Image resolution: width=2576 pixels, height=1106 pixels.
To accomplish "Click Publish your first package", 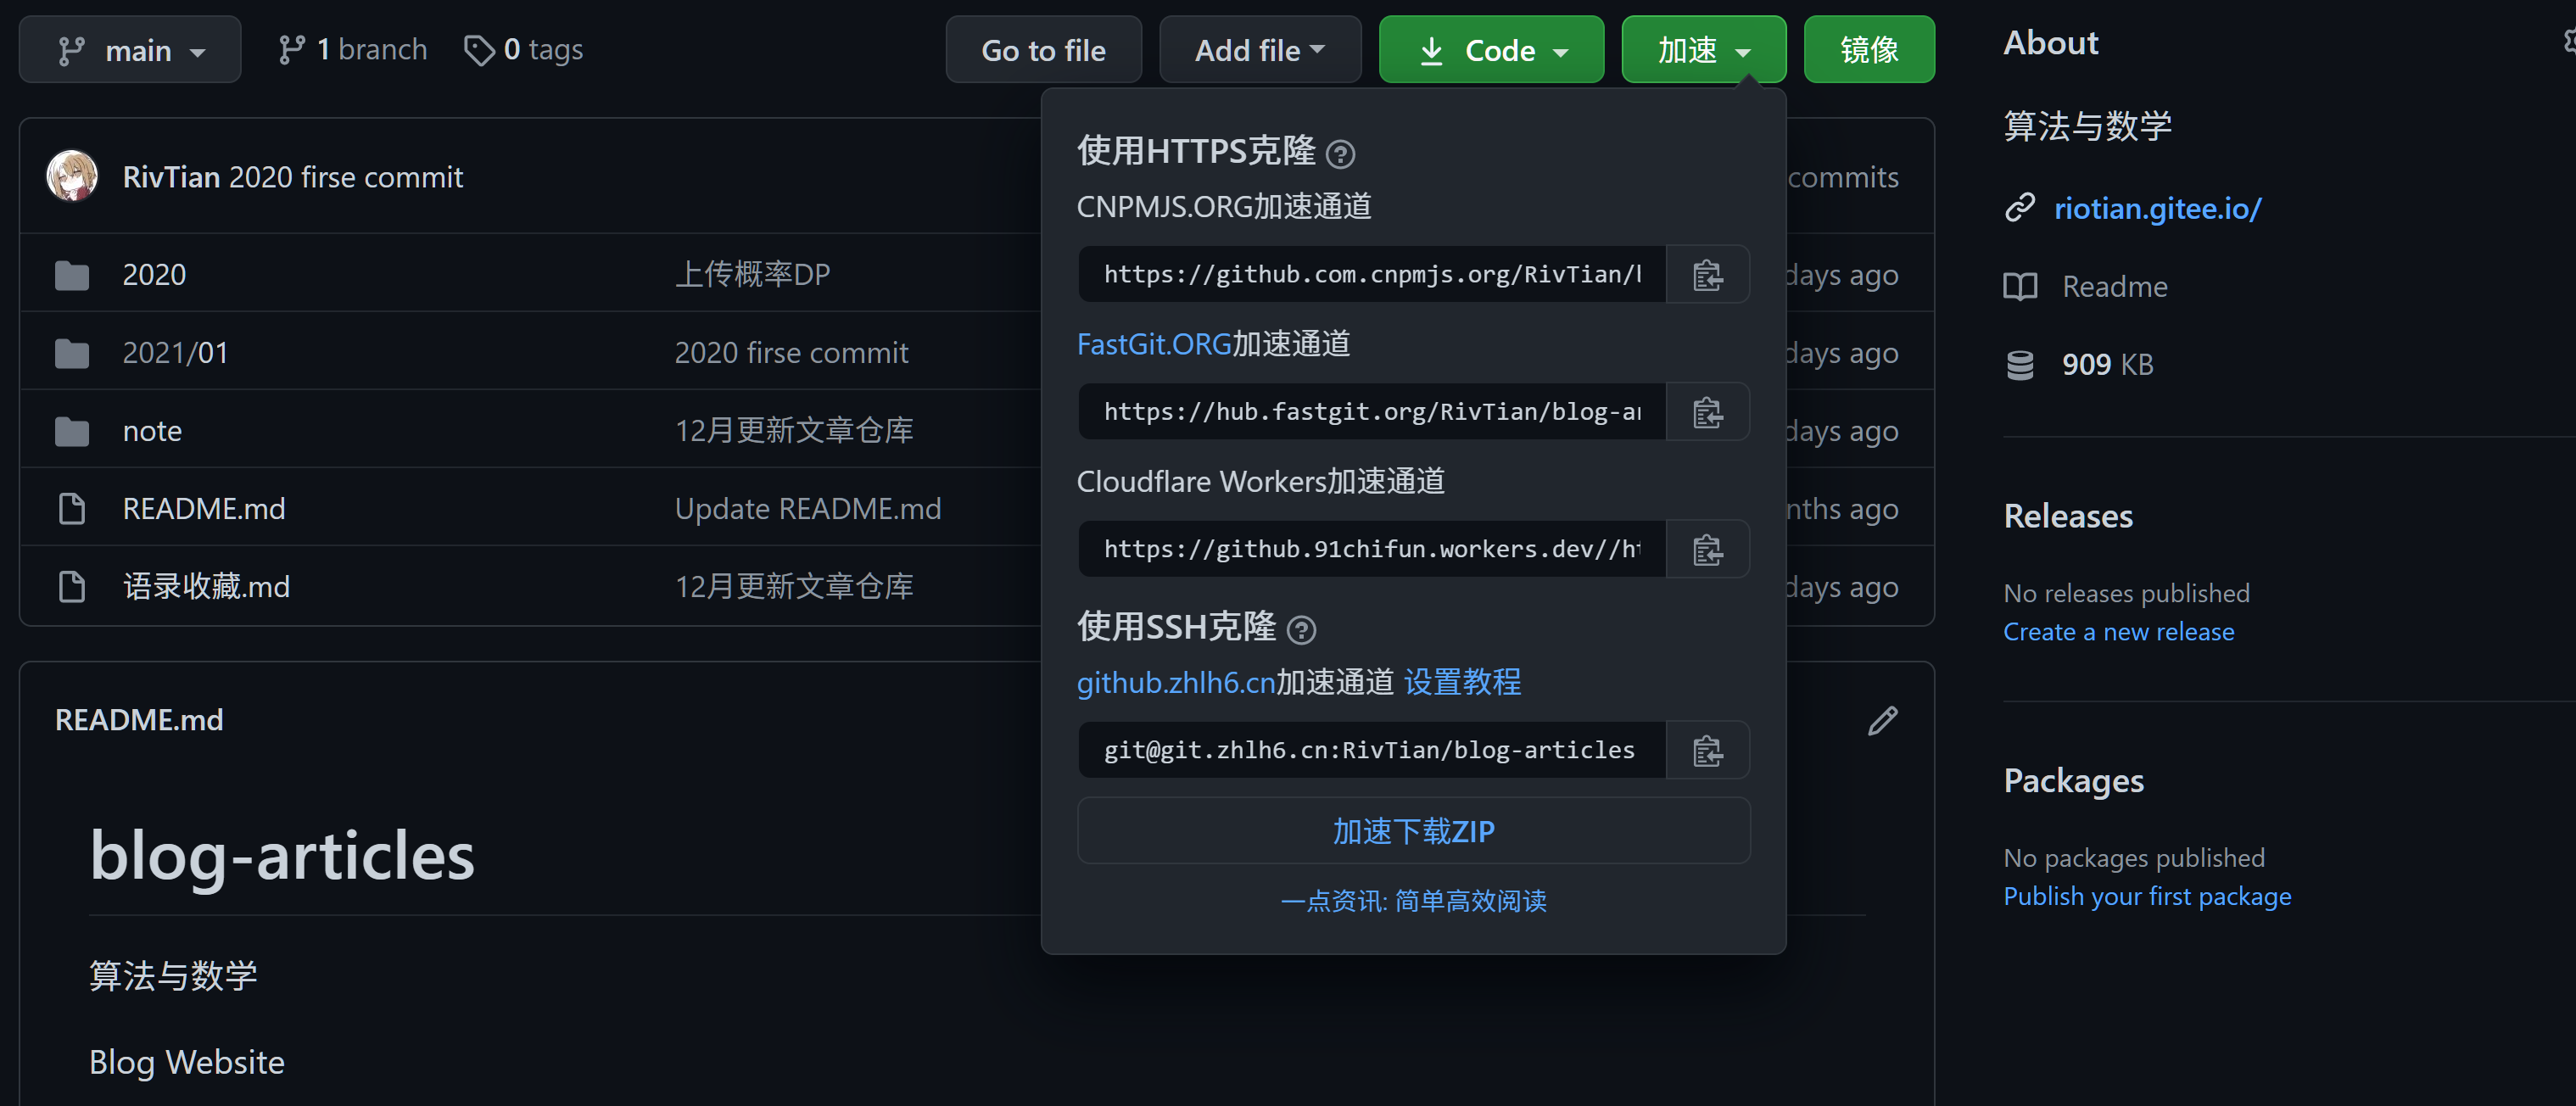I will pyautogui.click(x=2147, y=896).
